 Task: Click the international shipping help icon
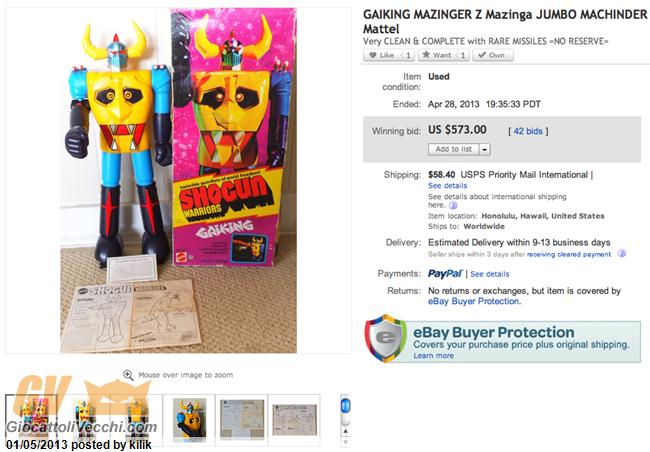[453, 205]
